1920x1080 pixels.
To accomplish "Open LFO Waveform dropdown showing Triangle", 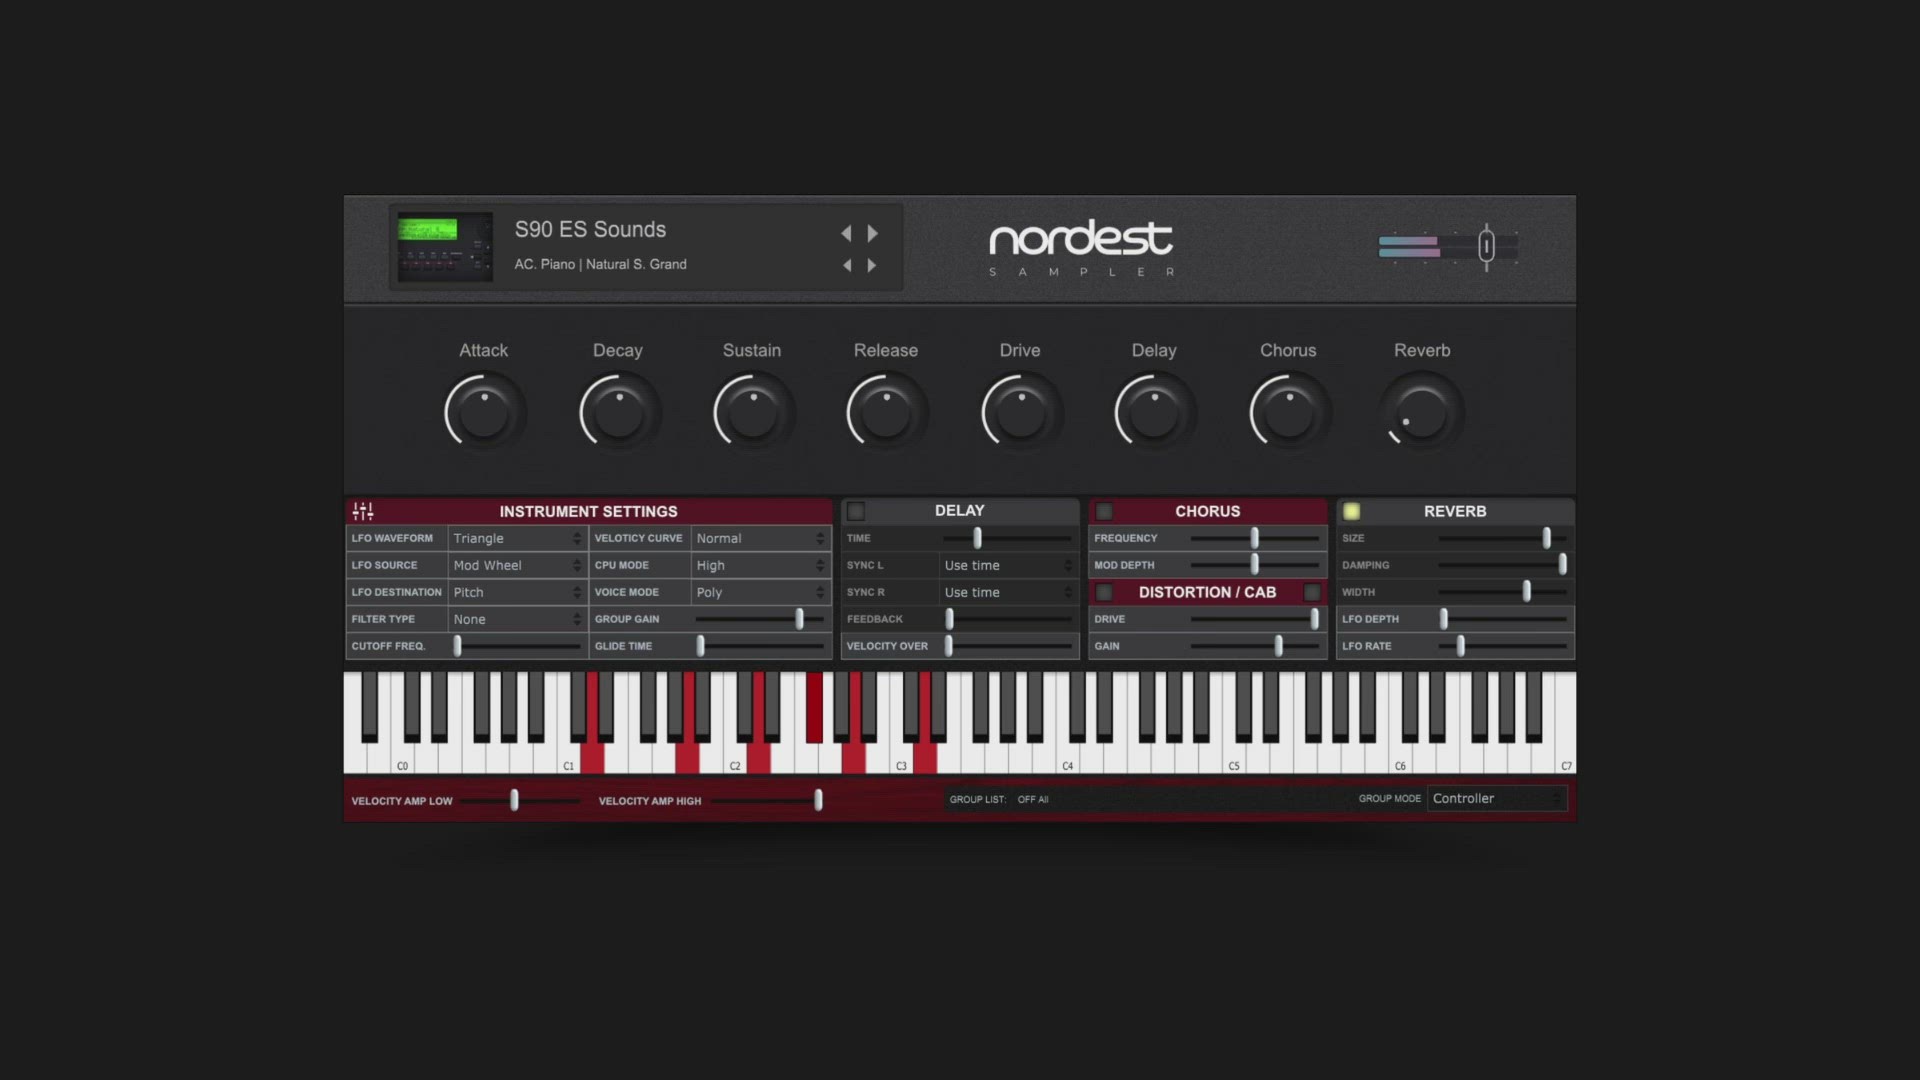I will (x=516, y=538).
